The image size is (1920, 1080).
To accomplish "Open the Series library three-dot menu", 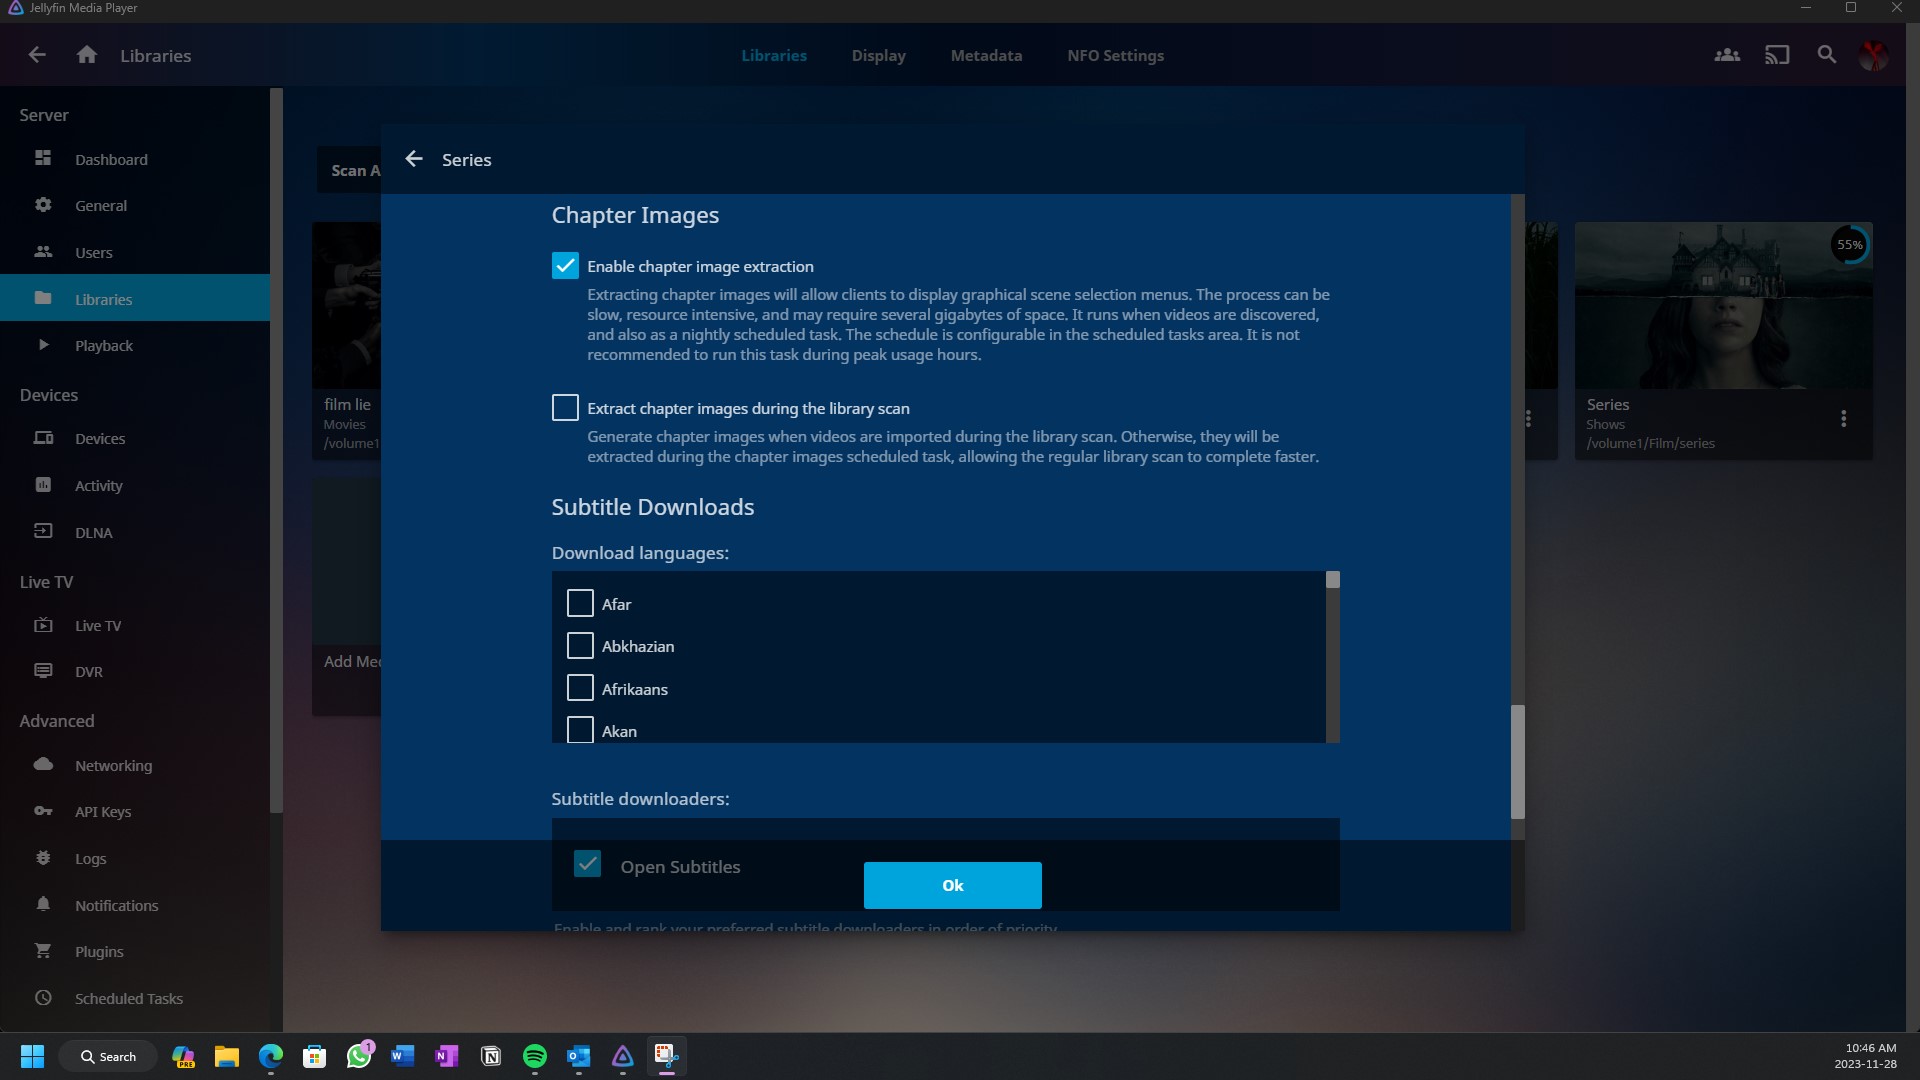I will coord(1843,419).
